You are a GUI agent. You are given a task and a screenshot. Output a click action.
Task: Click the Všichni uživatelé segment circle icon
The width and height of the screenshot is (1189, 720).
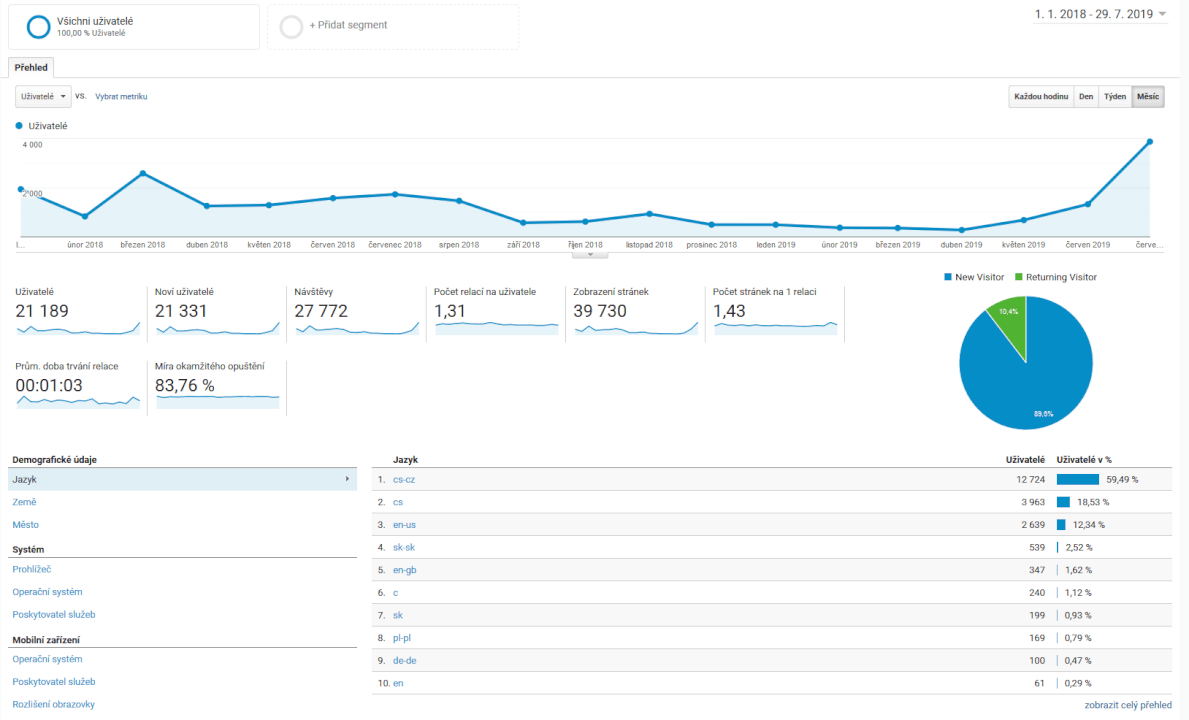(x=38, y=26)
